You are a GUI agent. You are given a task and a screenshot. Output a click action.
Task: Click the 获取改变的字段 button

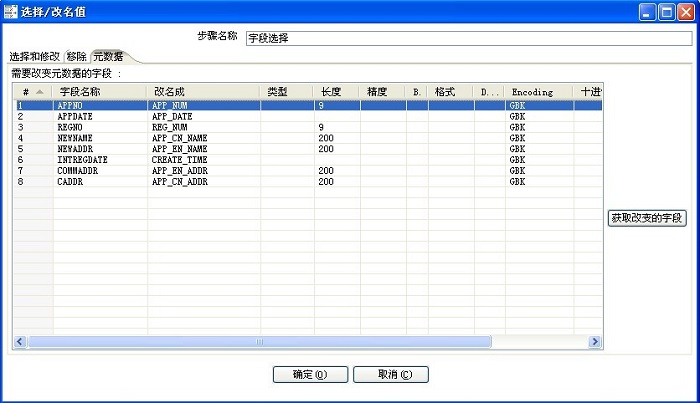(x=648, y=218)
